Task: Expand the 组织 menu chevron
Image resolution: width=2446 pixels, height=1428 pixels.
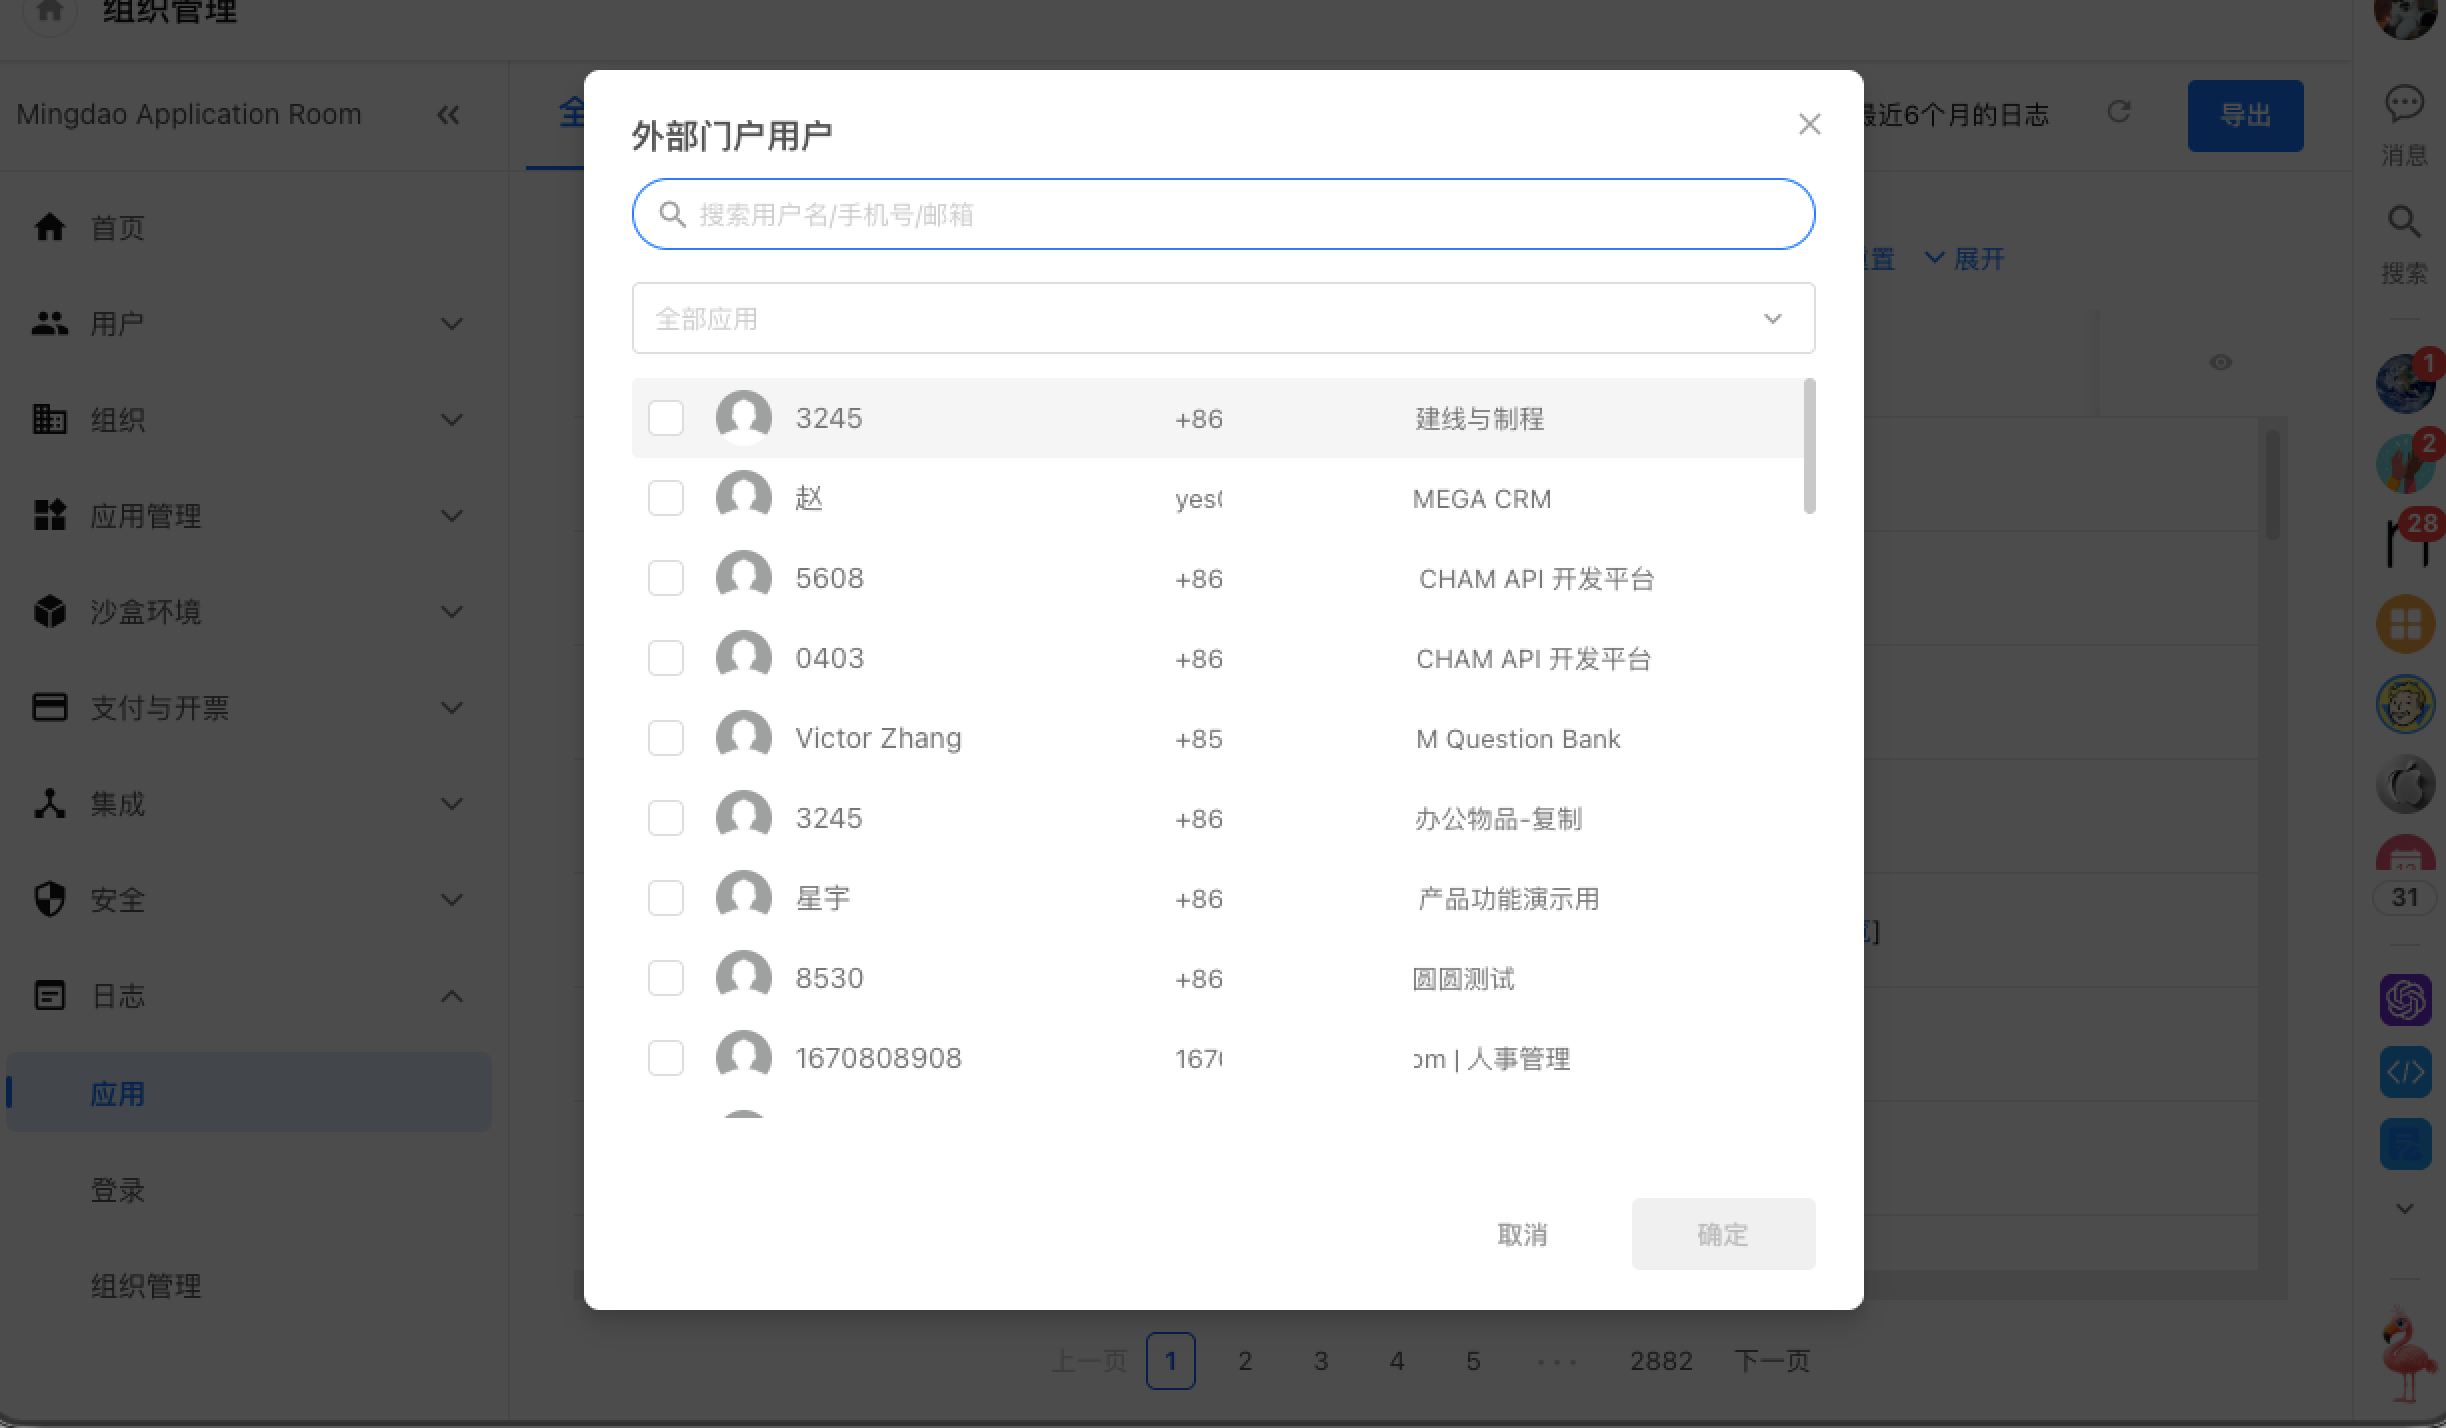Action: pyautogui.click(x=452, y=420)
